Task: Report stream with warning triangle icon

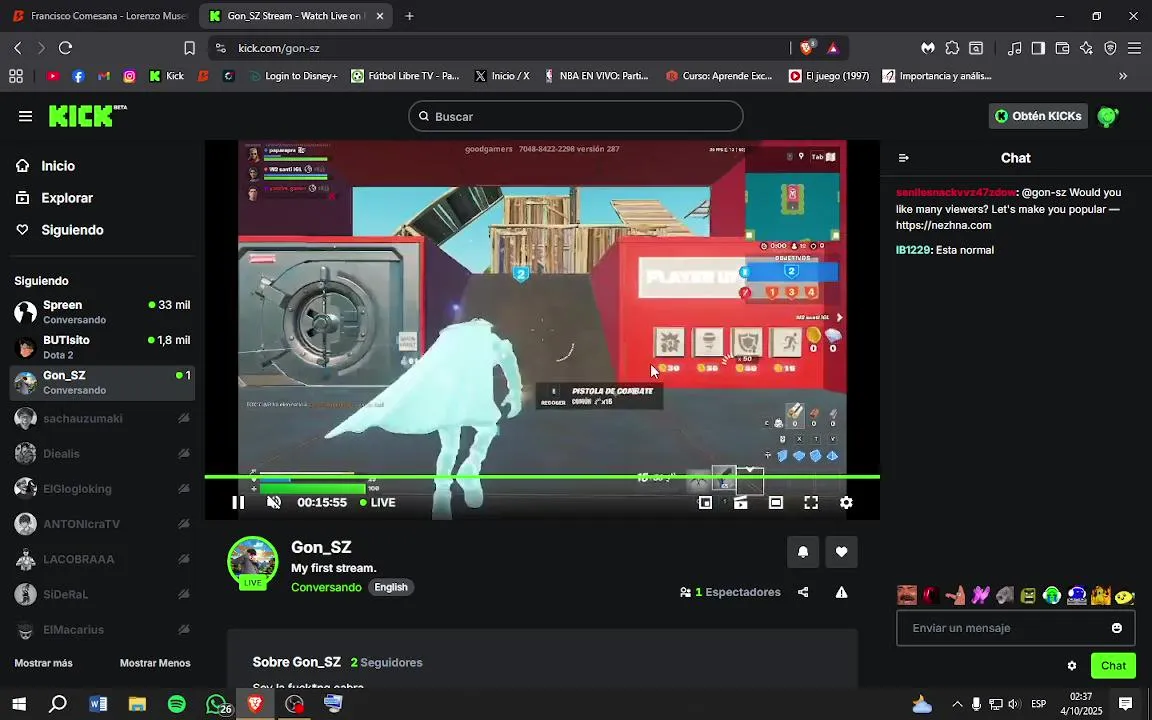Action: pos(841,592)
